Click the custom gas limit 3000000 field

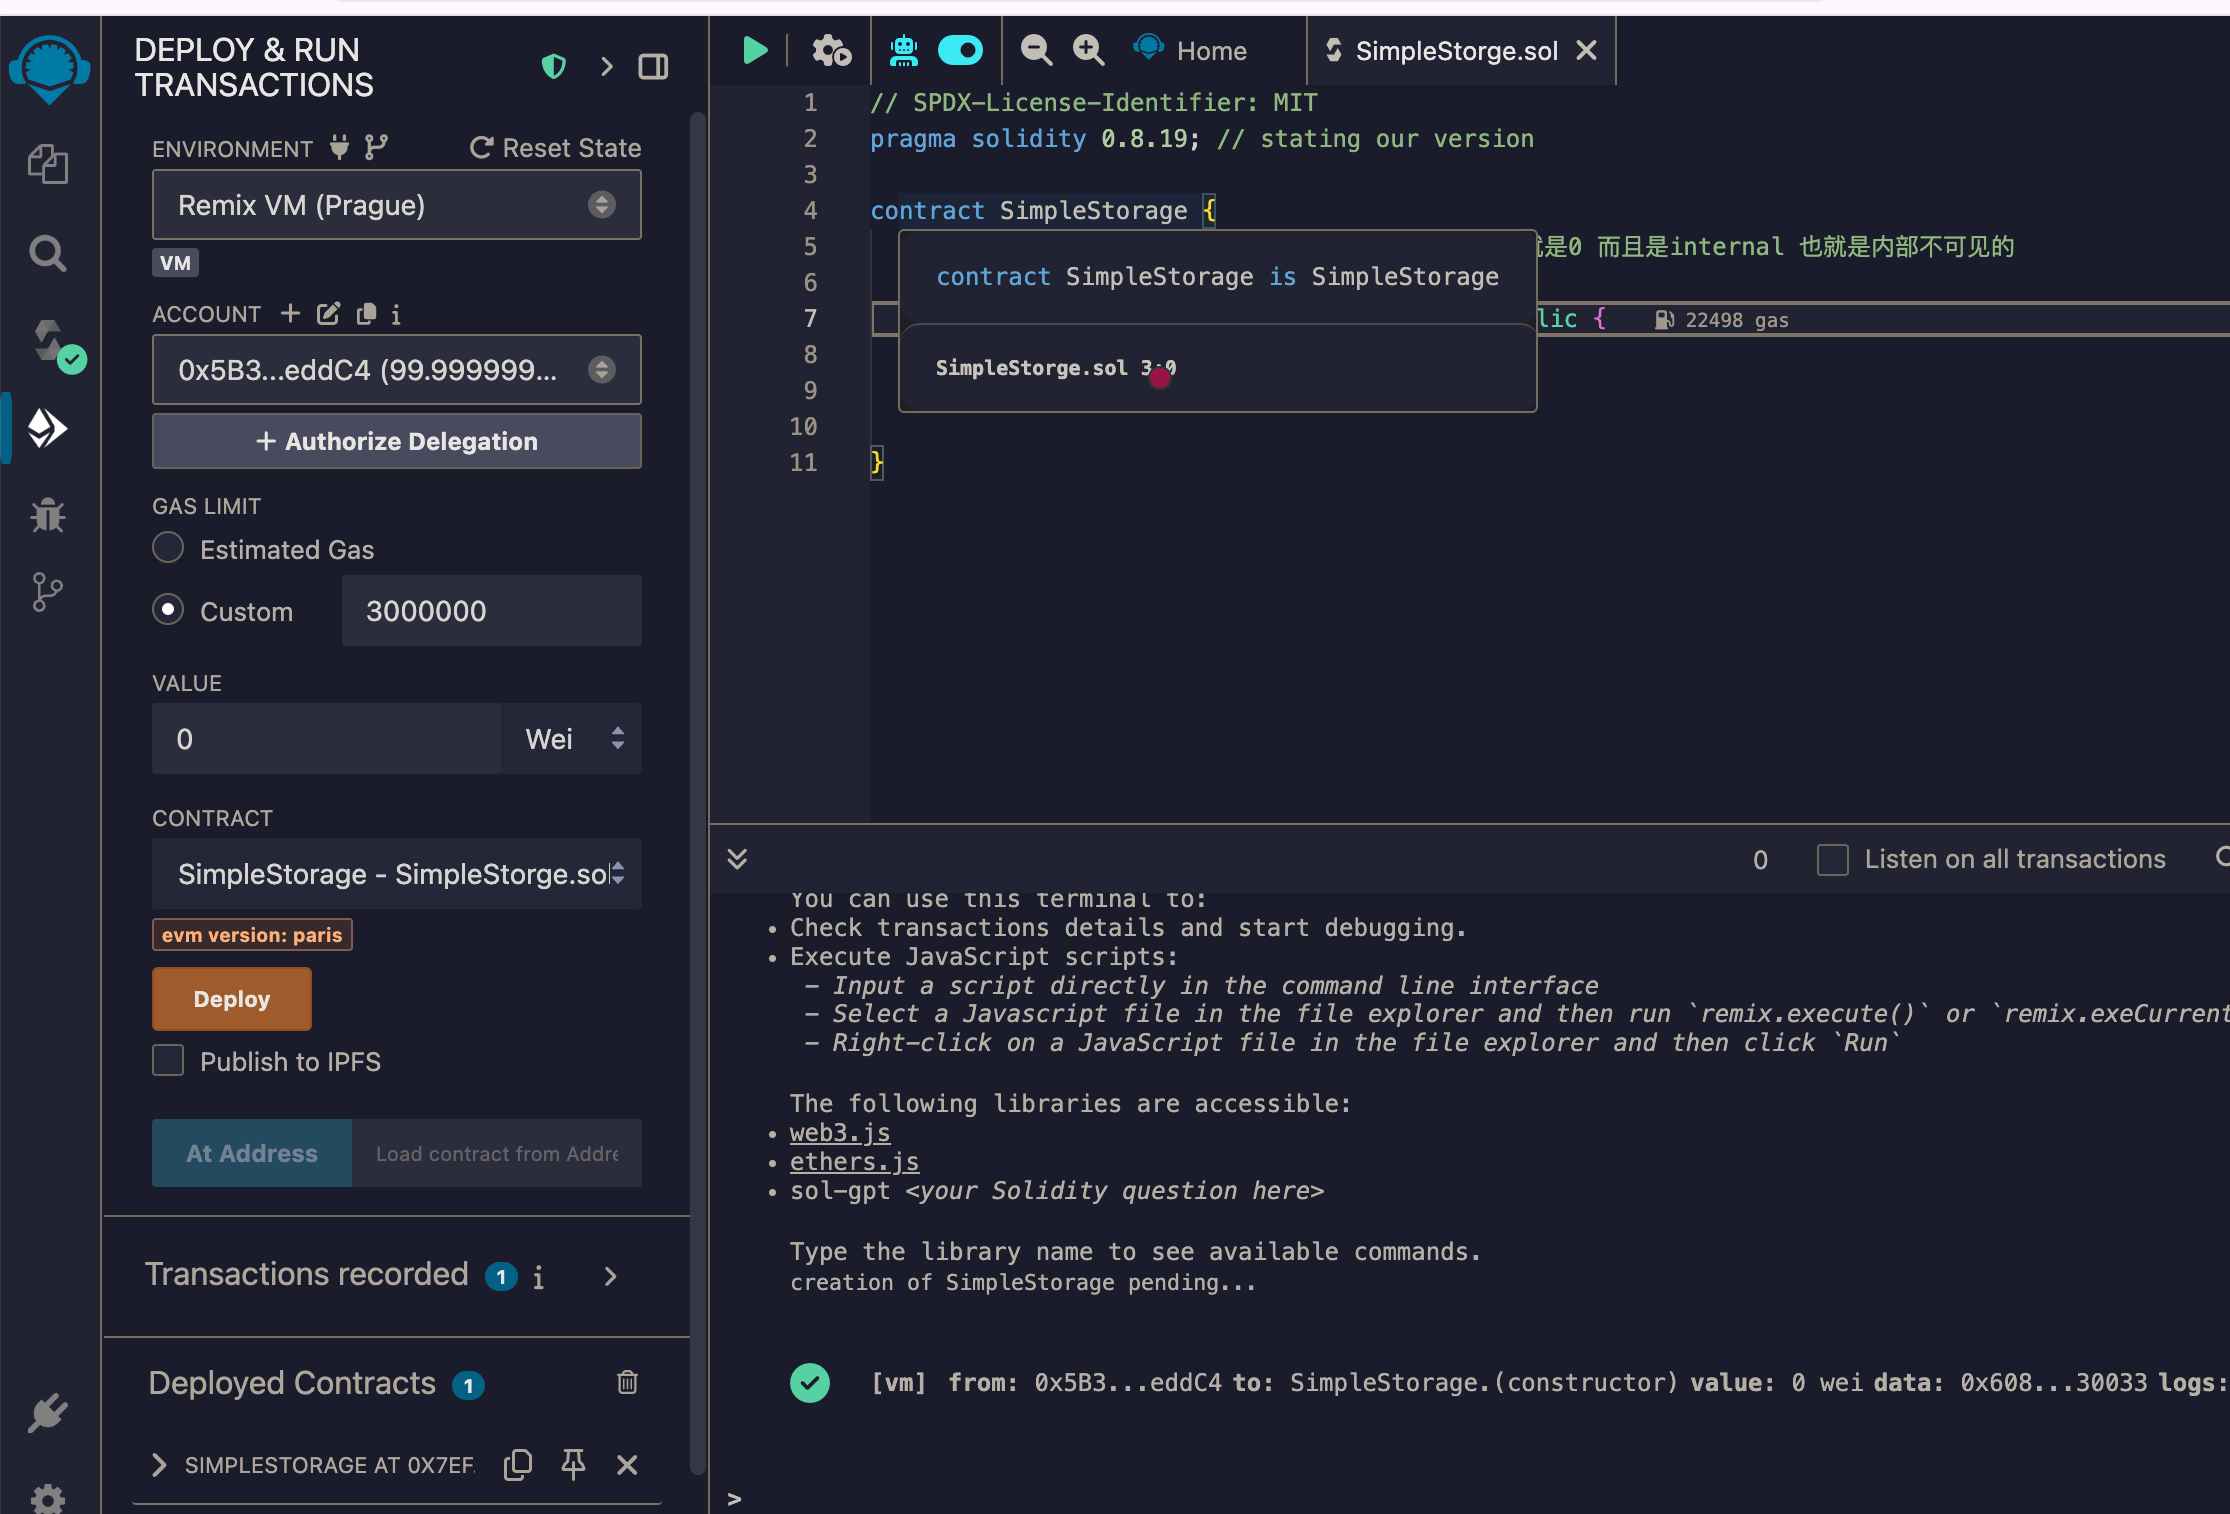click(492, 610)
